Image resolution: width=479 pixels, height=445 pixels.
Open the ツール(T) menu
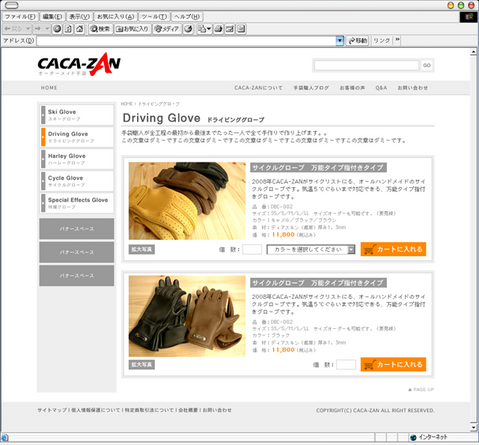[154, 17]
